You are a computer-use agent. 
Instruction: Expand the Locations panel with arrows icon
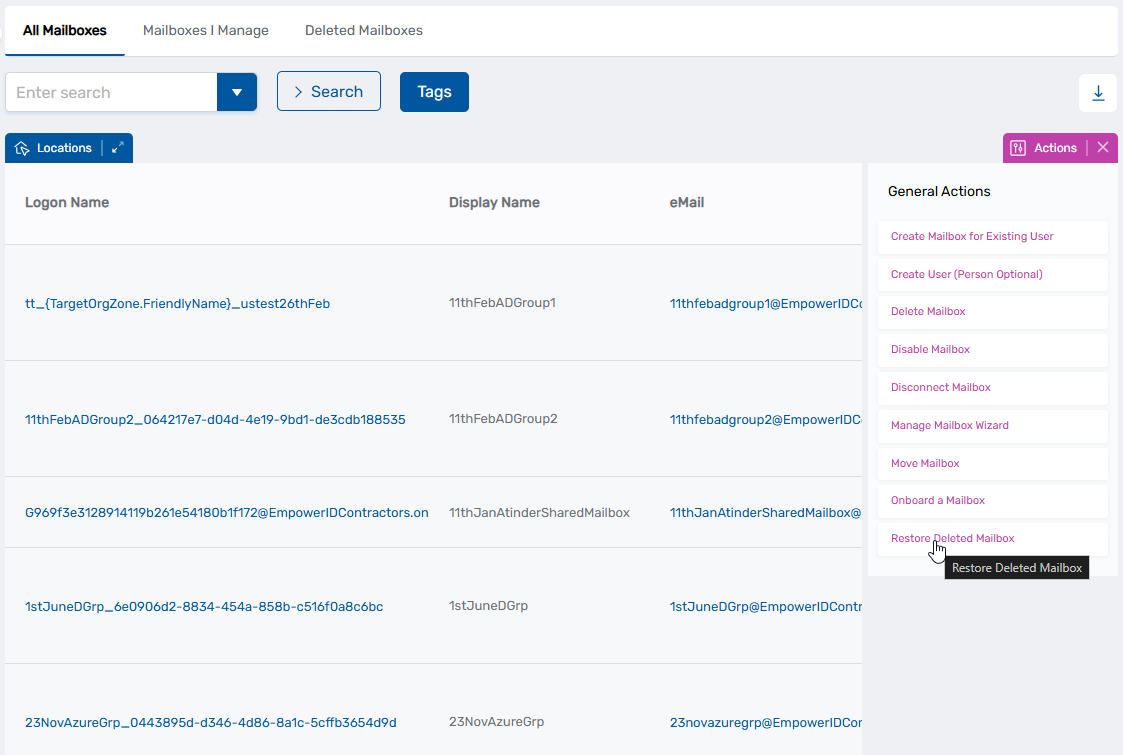118,148
